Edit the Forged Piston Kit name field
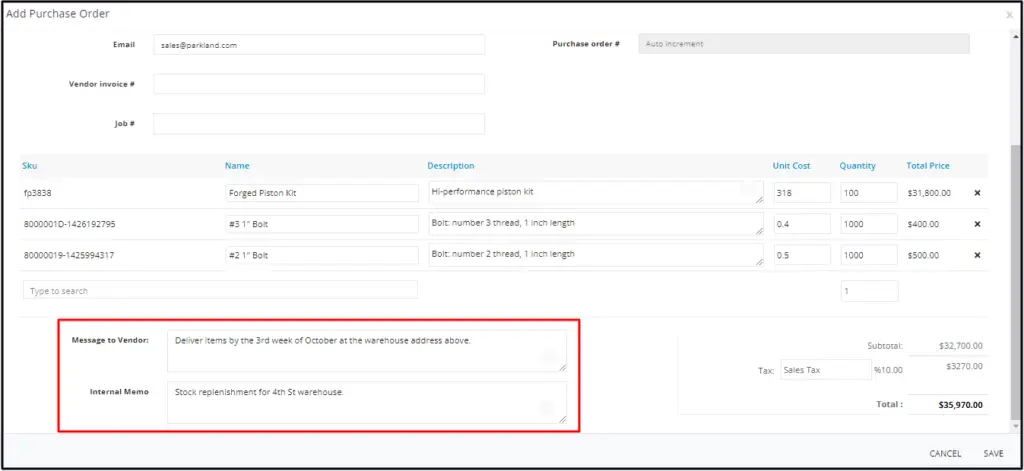The width and height of the screenshot is (1024, 471). tap(322, 193)
